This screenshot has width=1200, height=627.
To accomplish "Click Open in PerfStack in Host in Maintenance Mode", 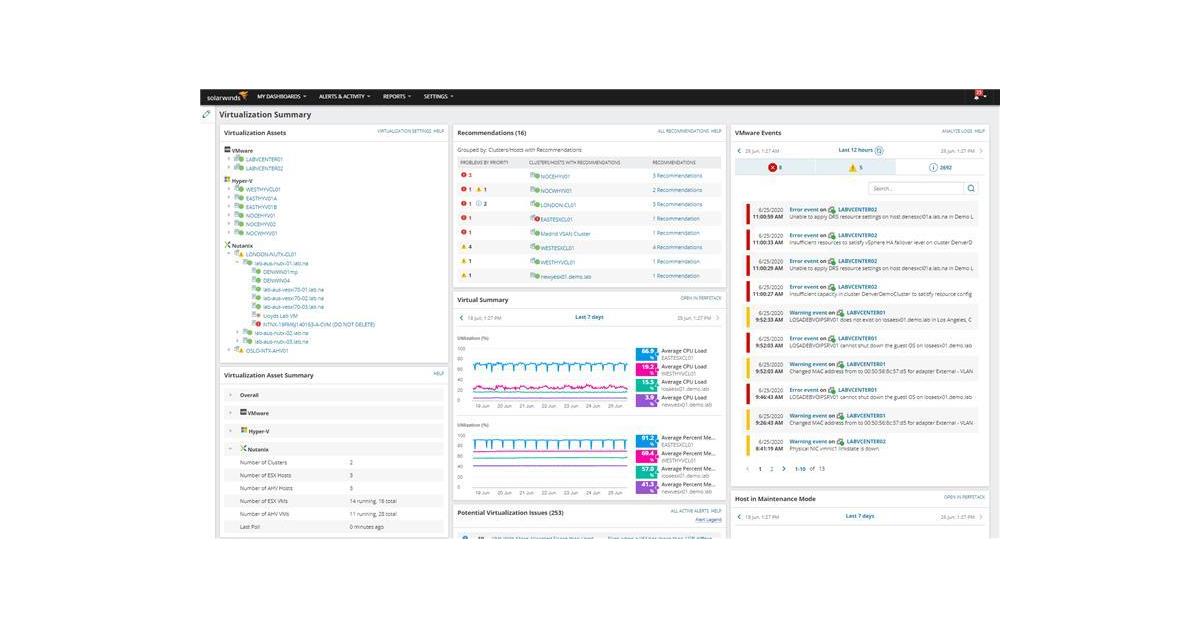I will click(x=964, y=497).
